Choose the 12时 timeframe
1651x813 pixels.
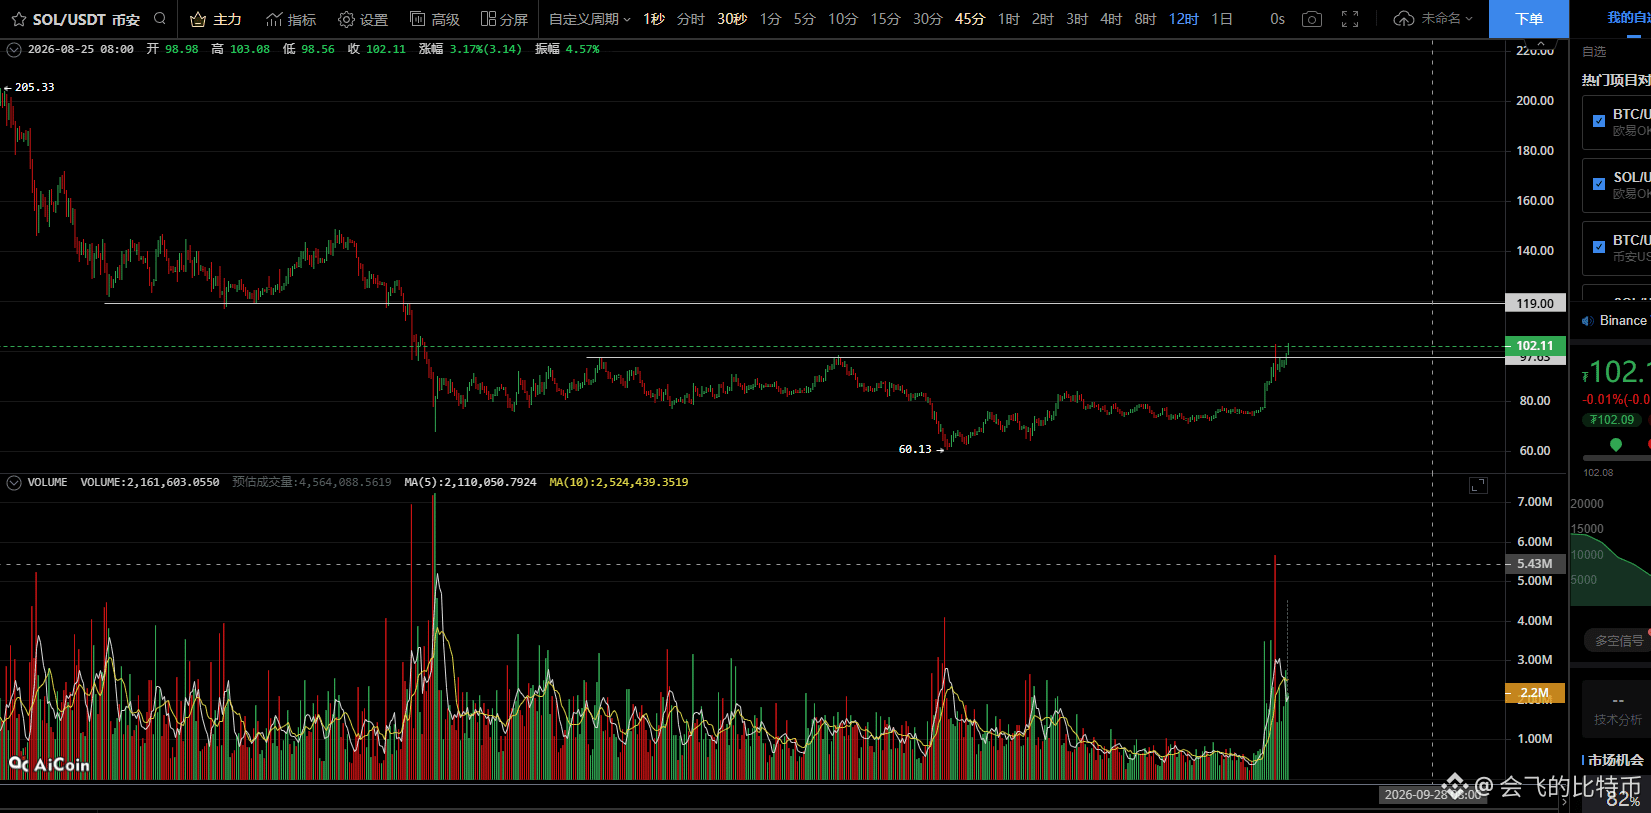1183,19
